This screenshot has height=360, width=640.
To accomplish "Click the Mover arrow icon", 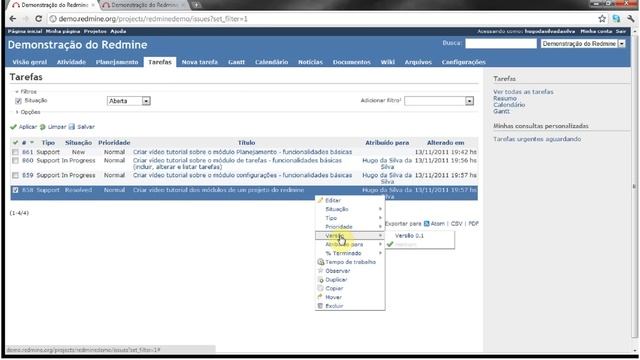I will [x=320, y=297].
